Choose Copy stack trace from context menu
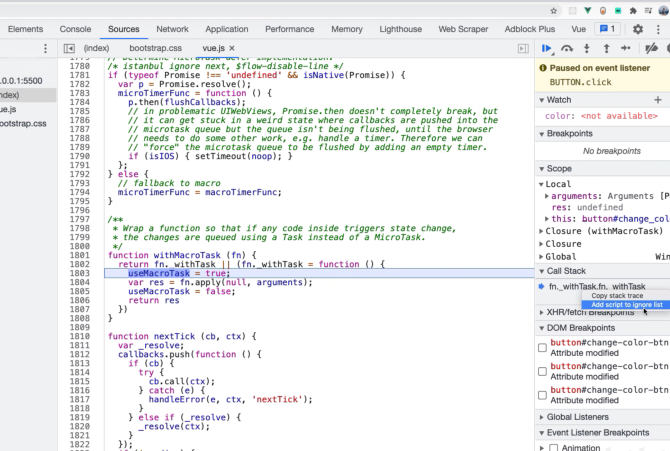Image resolution: width=670 pixels, height=451 pixels. (617, 296)
